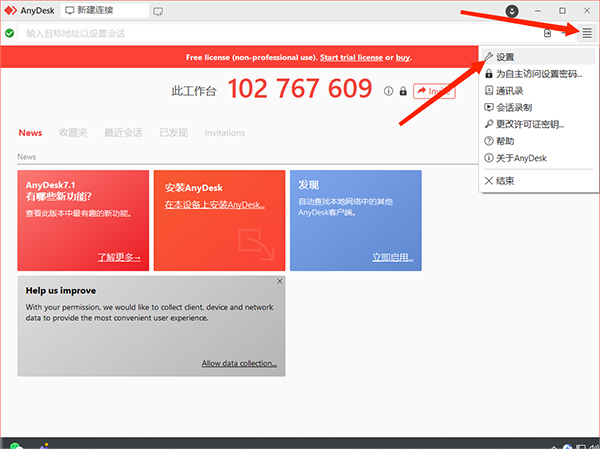Click 在本设备上安装AnyDesk link

coord(215,205)
